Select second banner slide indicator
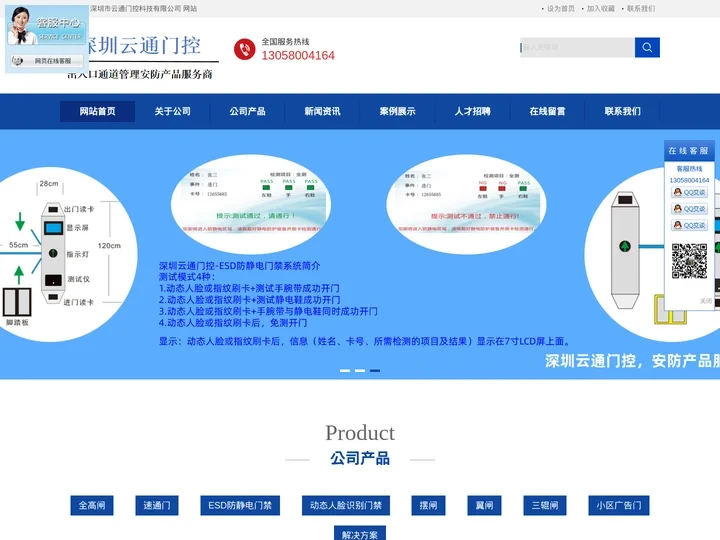Image resolution: width=720 pixels, height=540 pixels. 360,371
